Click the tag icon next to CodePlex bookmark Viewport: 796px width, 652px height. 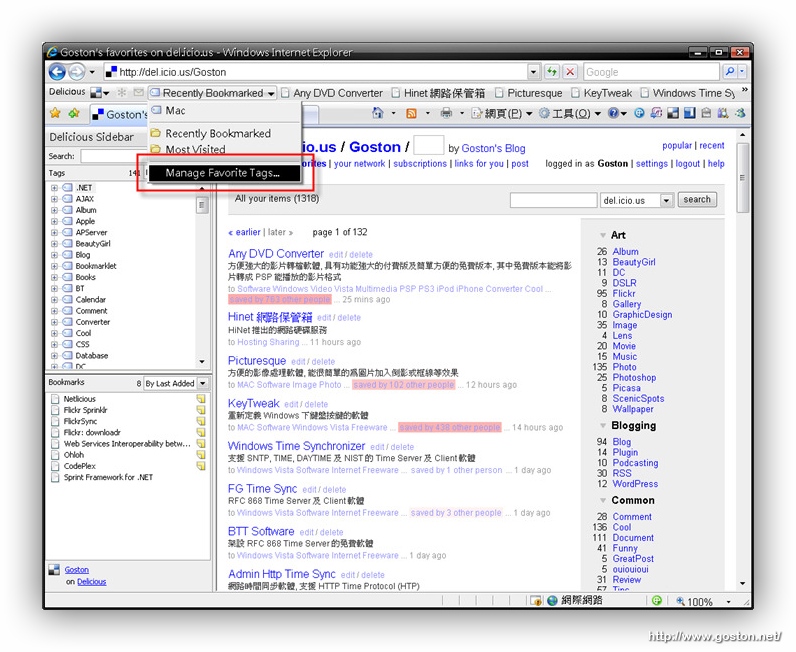[x=201, y=466]
